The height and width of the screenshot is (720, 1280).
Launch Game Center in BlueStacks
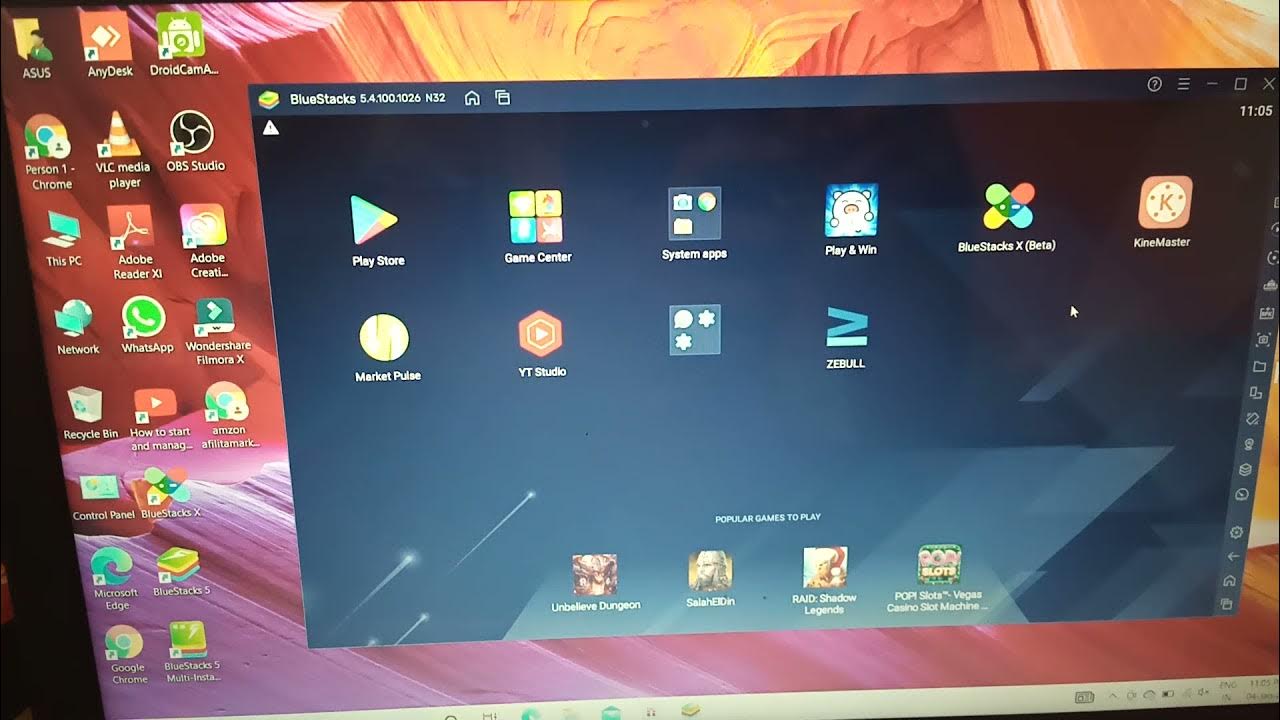click(536, 217)
